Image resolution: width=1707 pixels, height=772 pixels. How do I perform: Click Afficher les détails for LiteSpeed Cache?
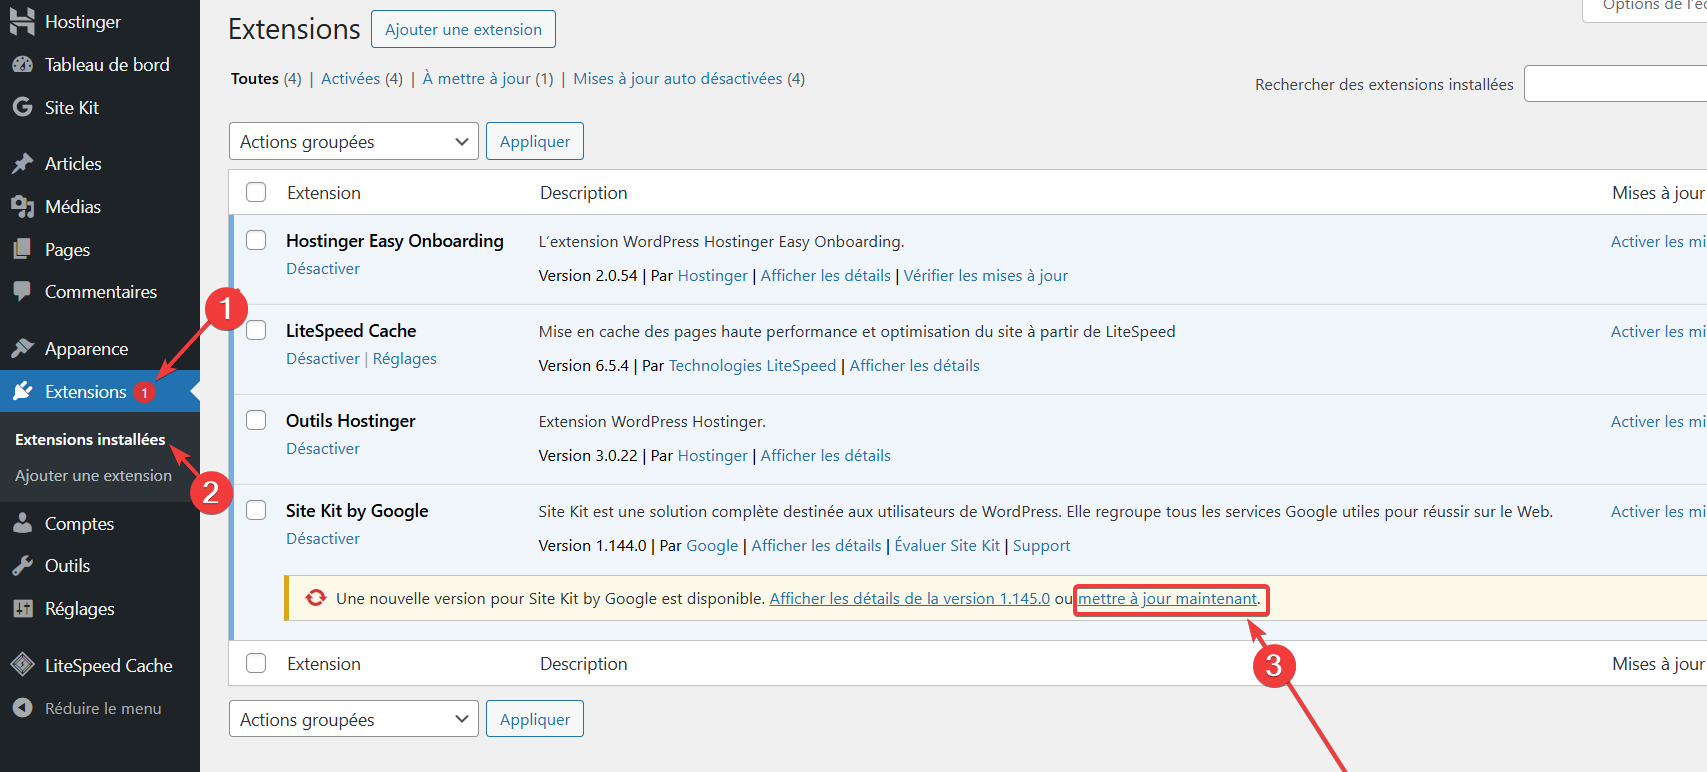click(915, 366)
